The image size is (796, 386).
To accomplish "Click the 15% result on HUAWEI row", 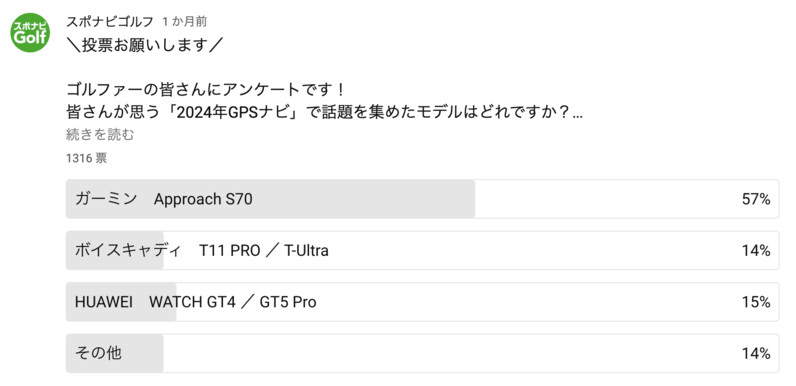I will tap(756, 302).
